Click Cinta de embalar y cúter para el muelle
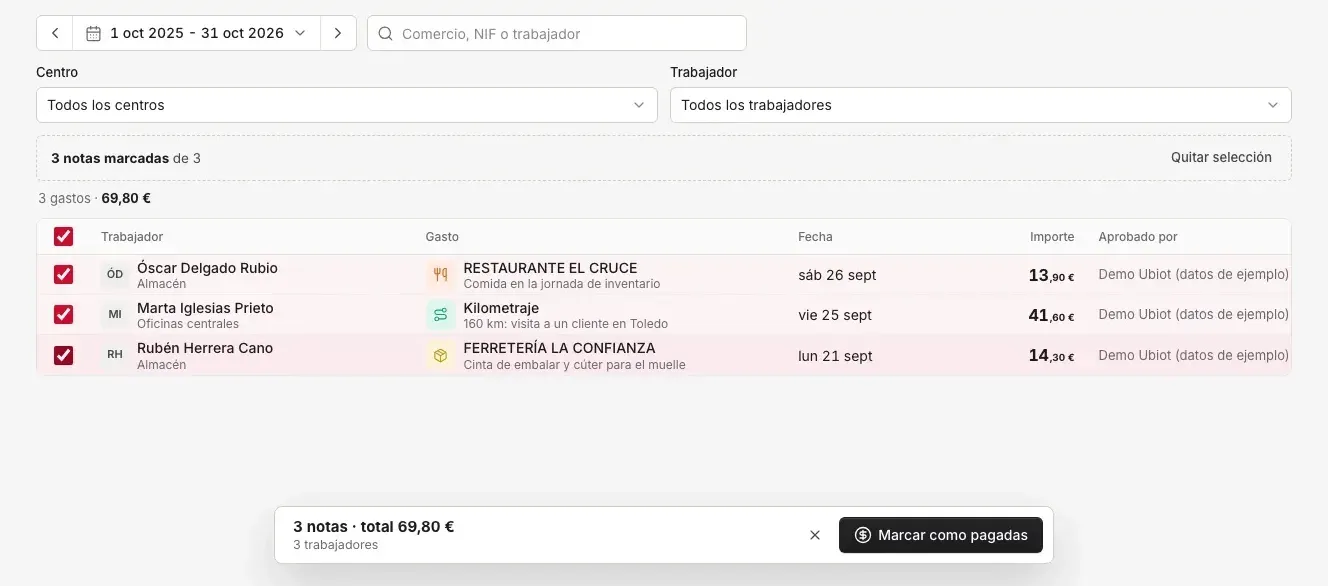The width and height of the screenshot is (1328, 586). coord(574,365)
